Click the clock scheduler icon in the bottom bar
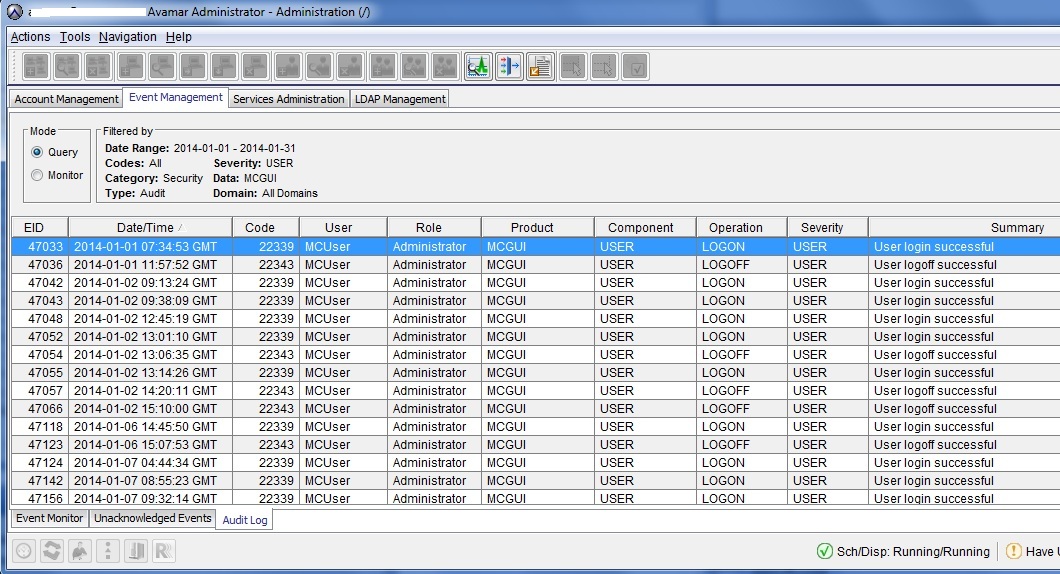This screenshot has height=574, width=1060. pyautogui.click(x=24, y=551)
